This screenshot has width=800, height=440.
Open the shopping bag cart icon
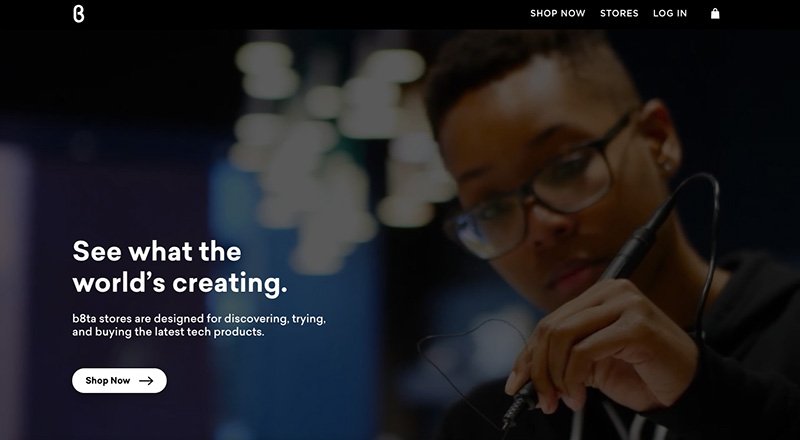coord(715,13)
